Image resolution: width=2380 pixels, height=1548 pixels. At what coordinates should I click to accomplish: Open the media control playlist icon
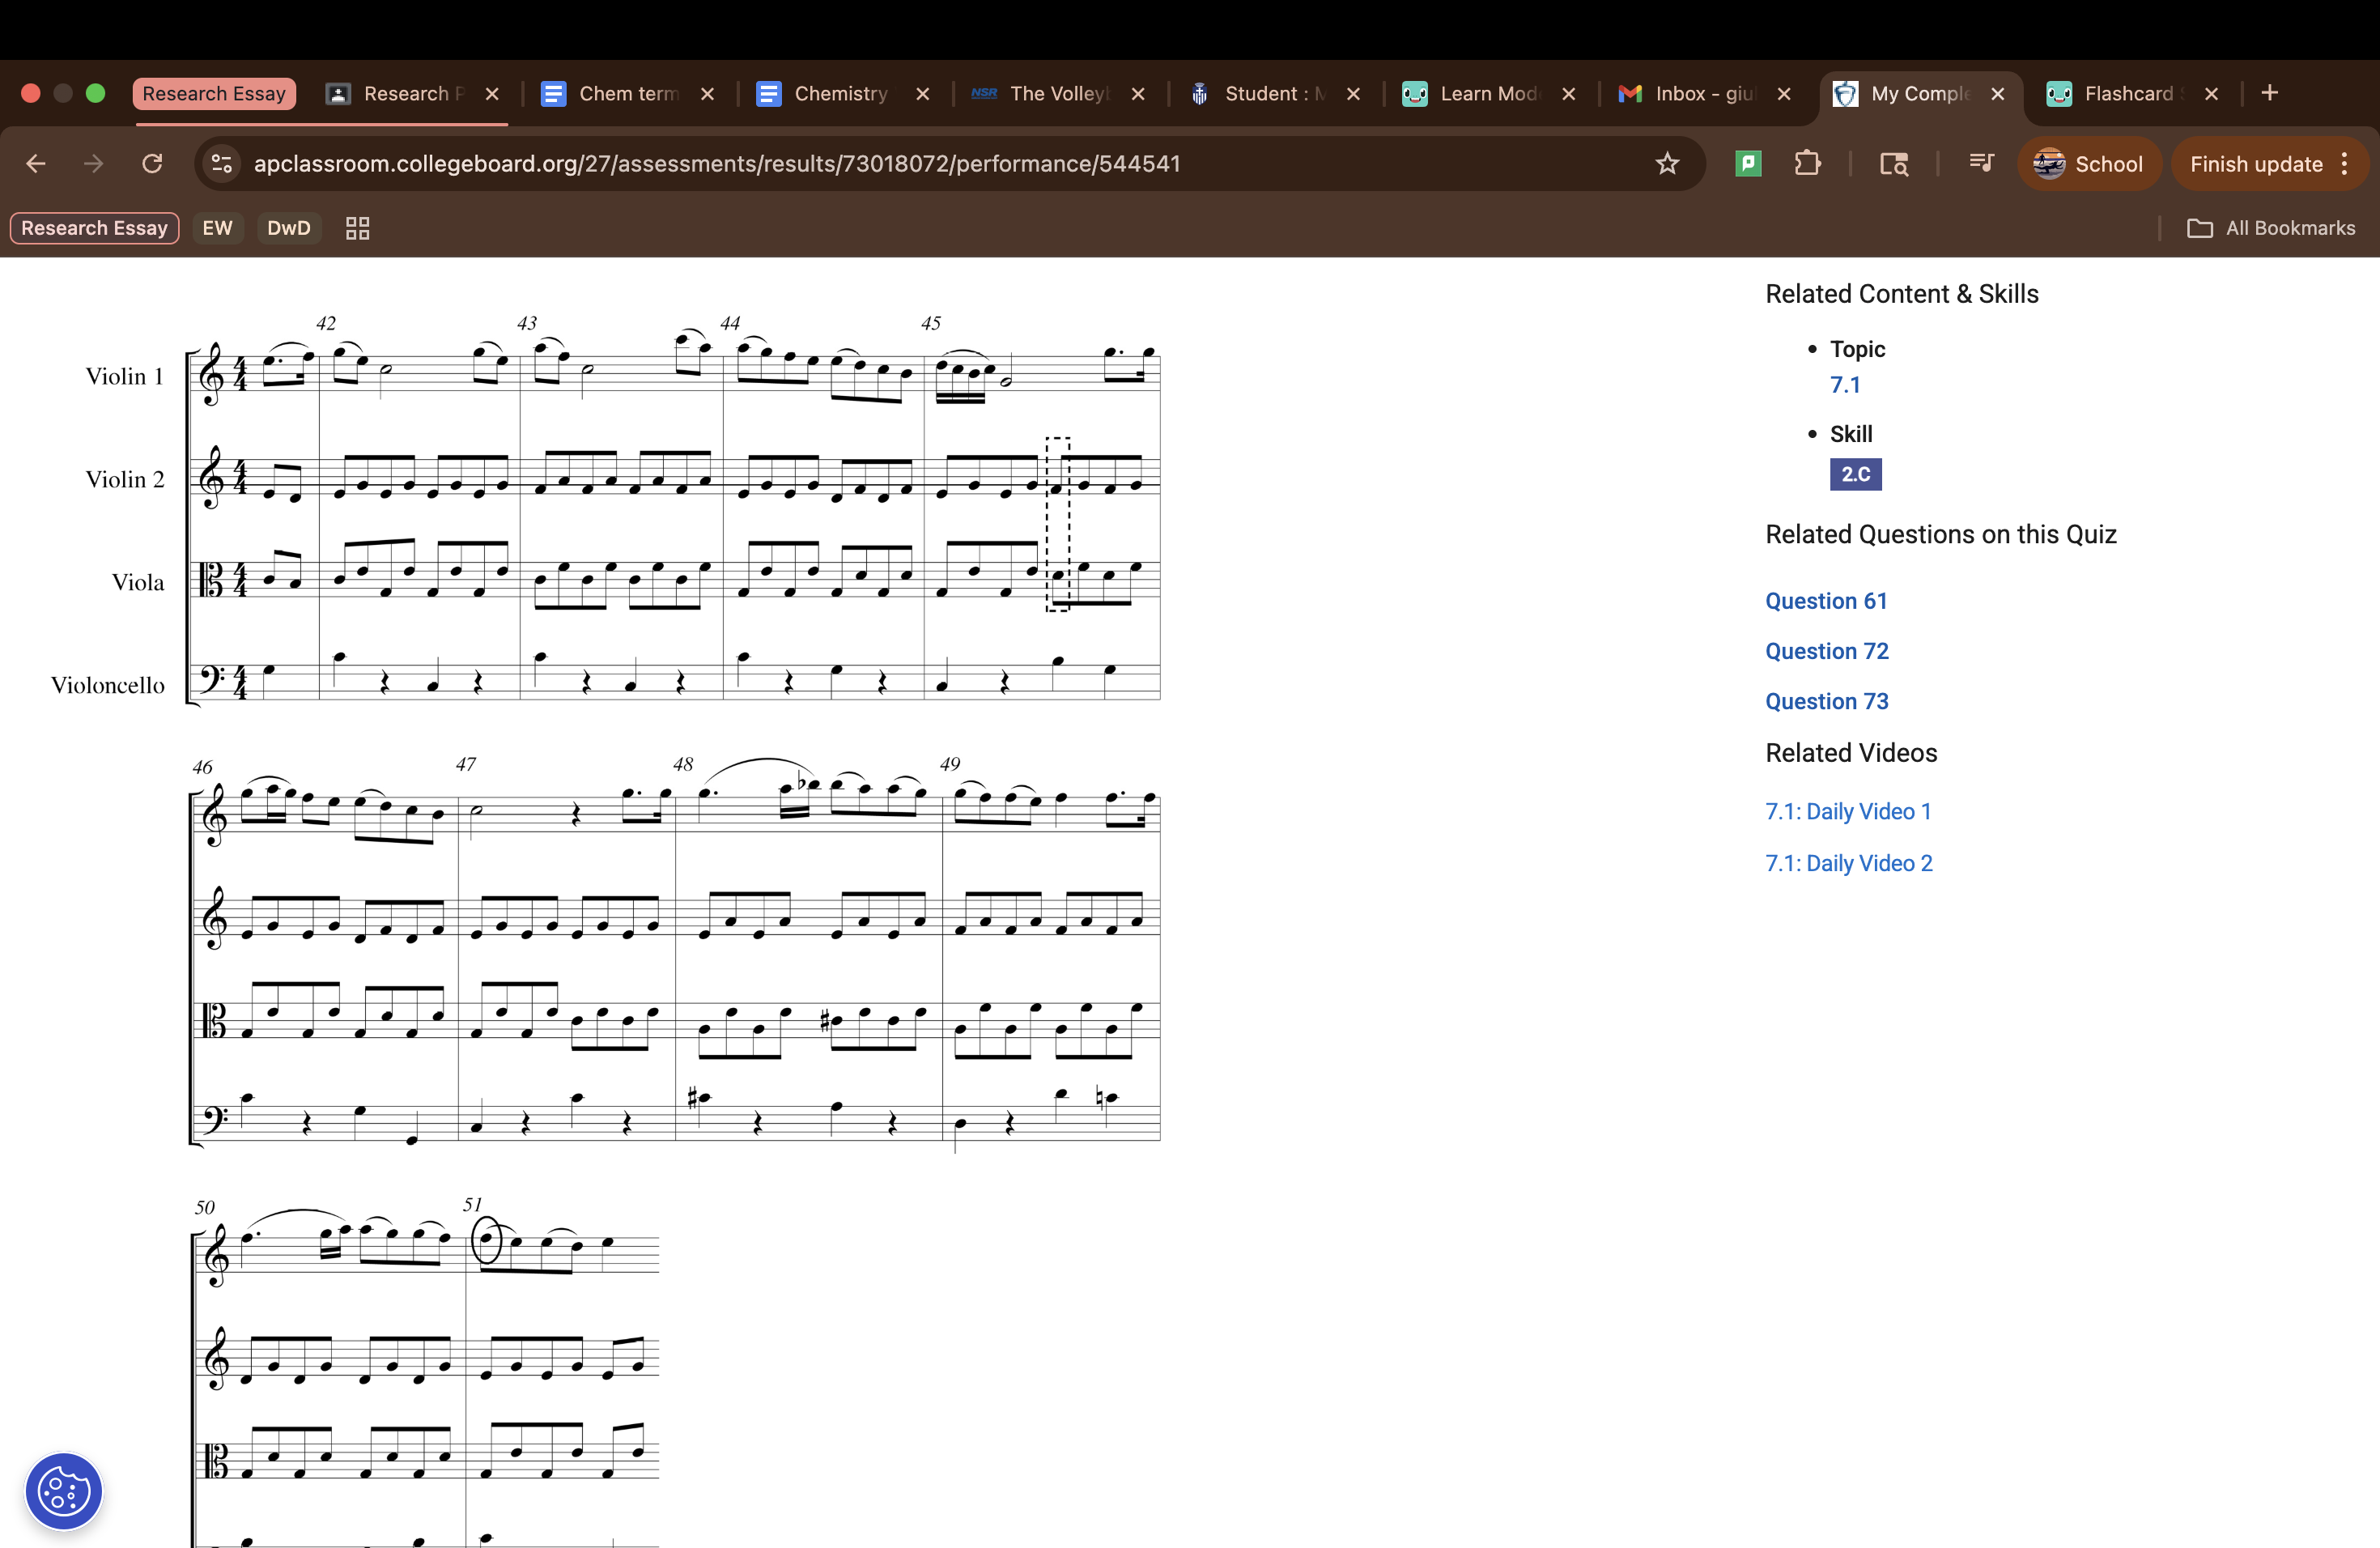coord(1980,164)
